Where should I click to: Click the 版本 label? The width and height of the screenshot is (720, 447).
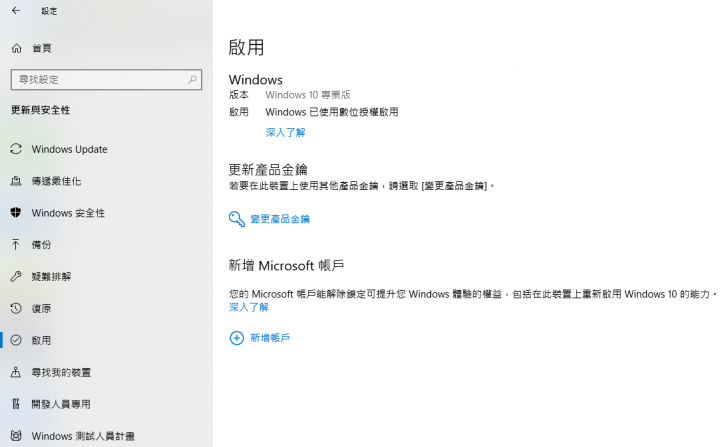pyautogui.click(x=238, y=95)
